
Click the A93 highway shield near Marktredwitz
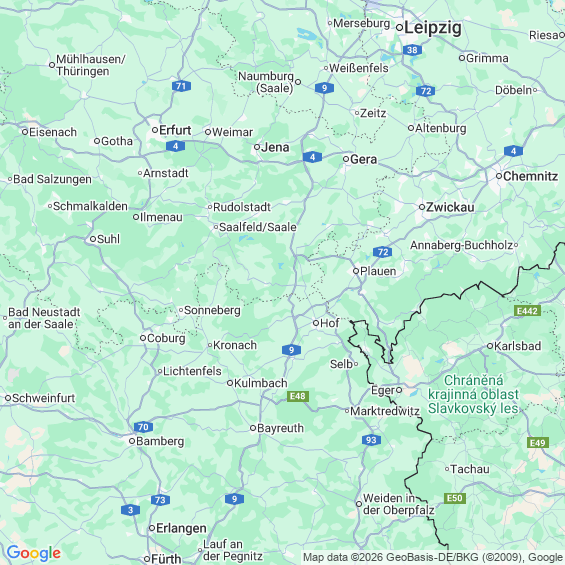pyautogui.click(x=371, y=440)
